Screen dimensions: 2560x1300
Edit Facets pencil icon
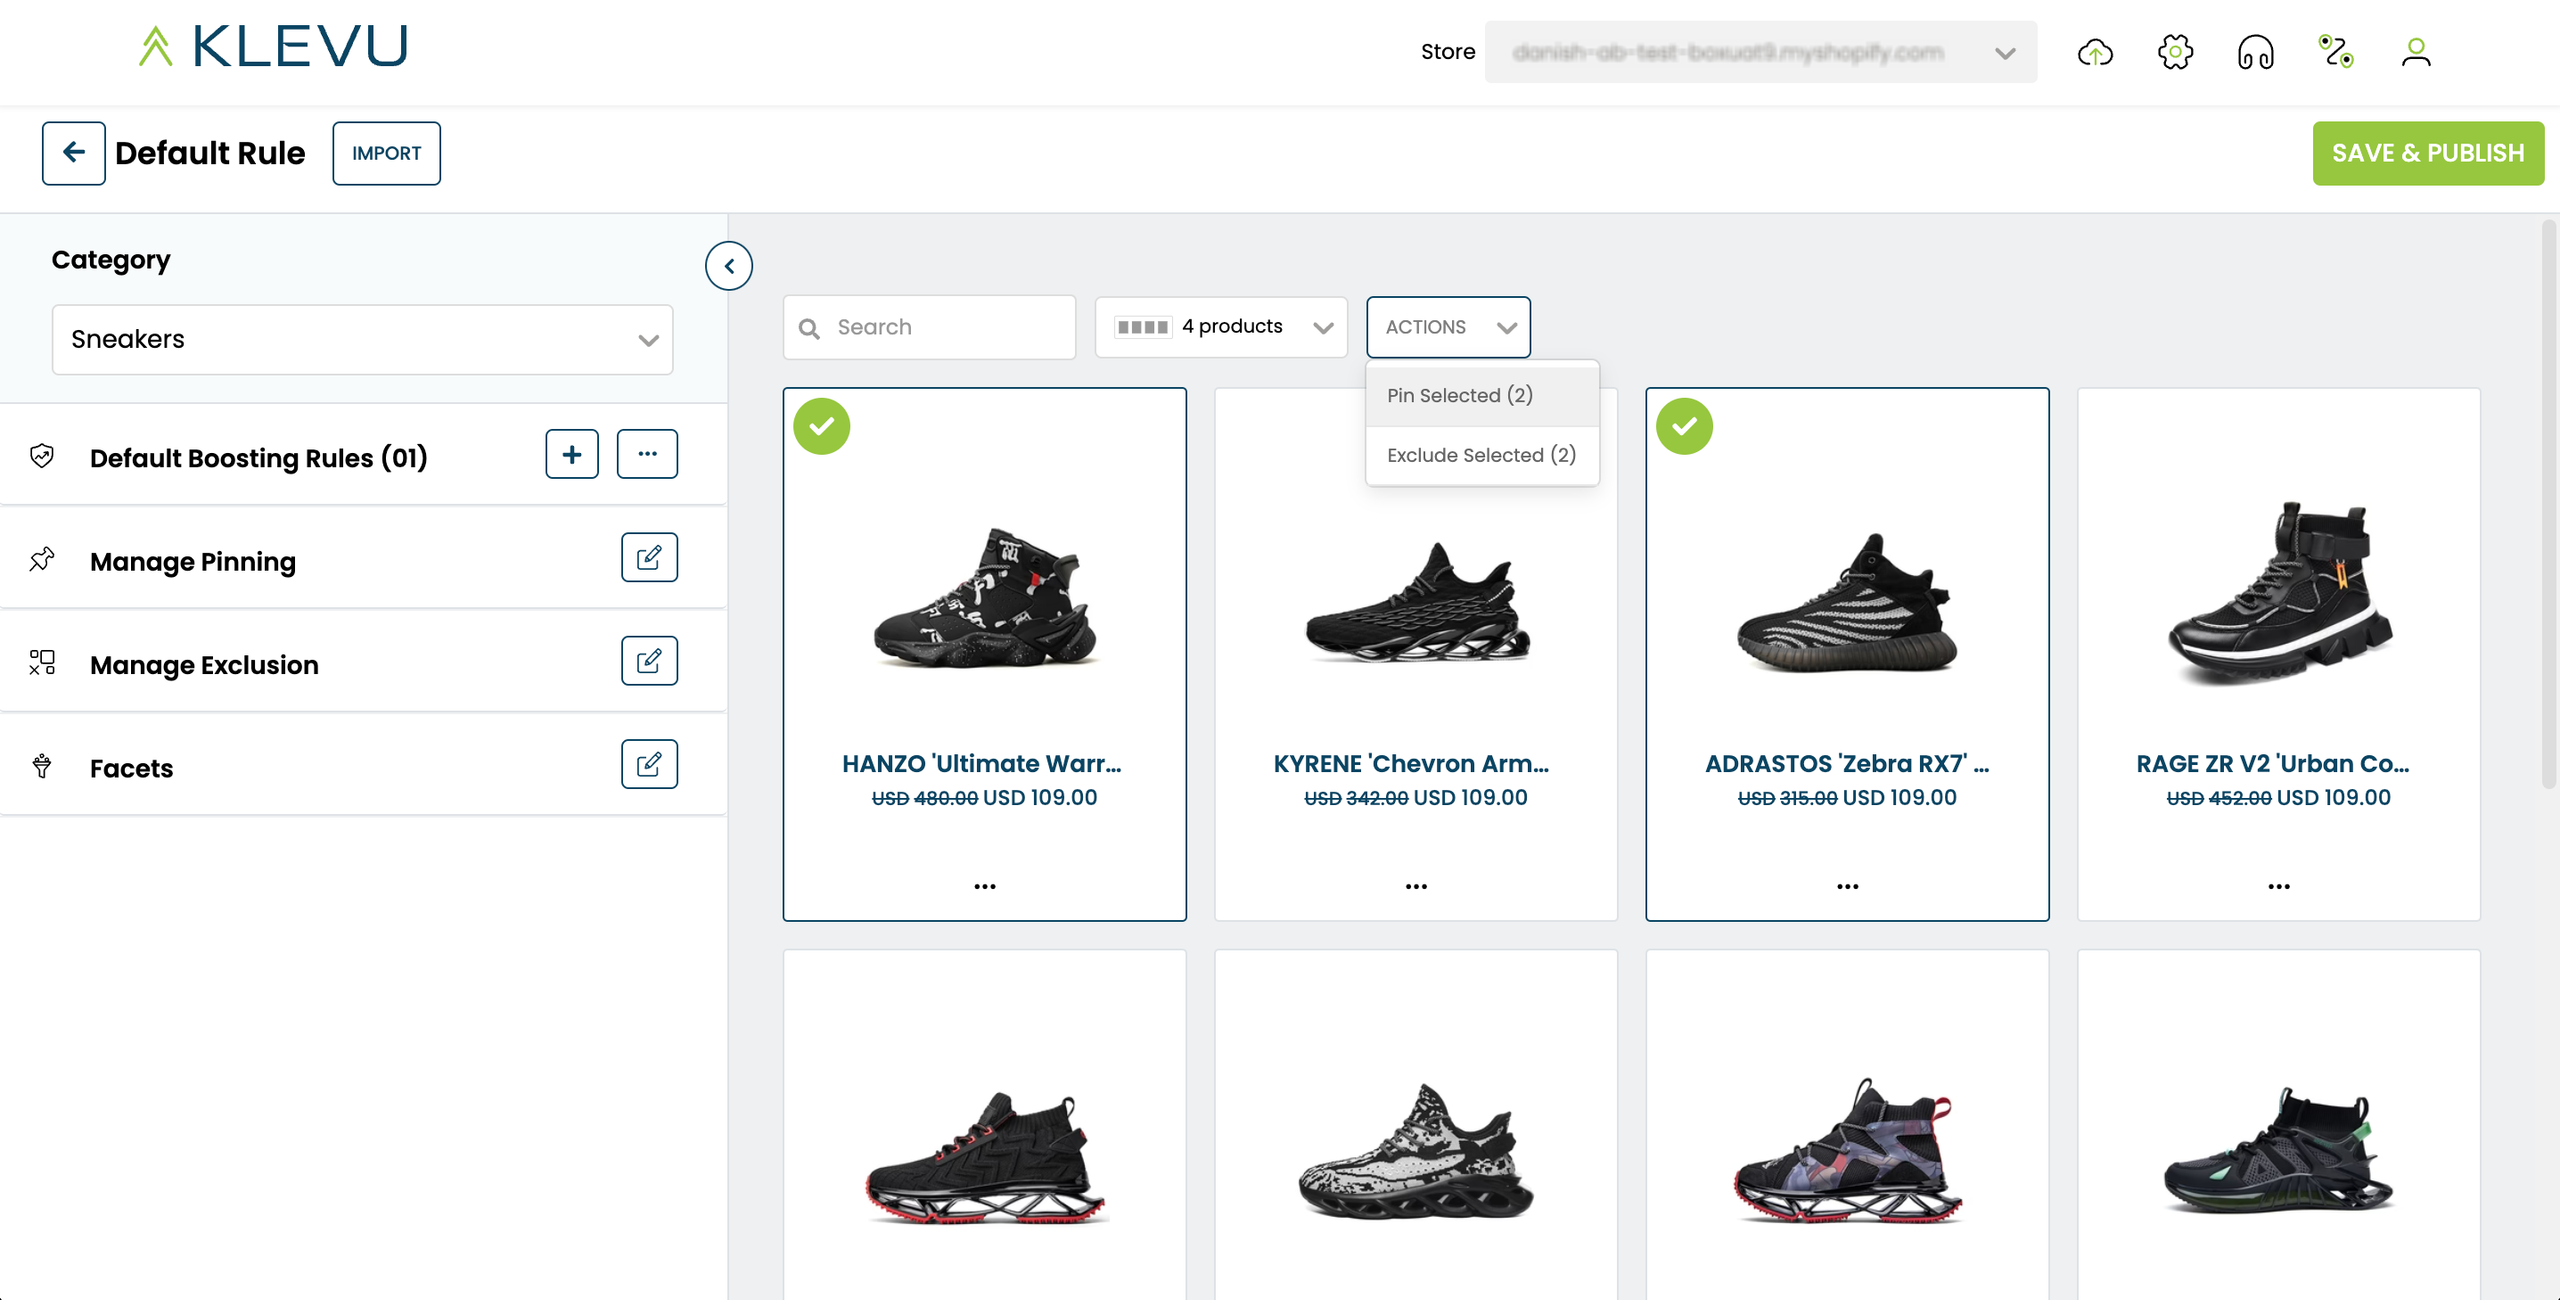pyautogui.click(x=649, y=764)
